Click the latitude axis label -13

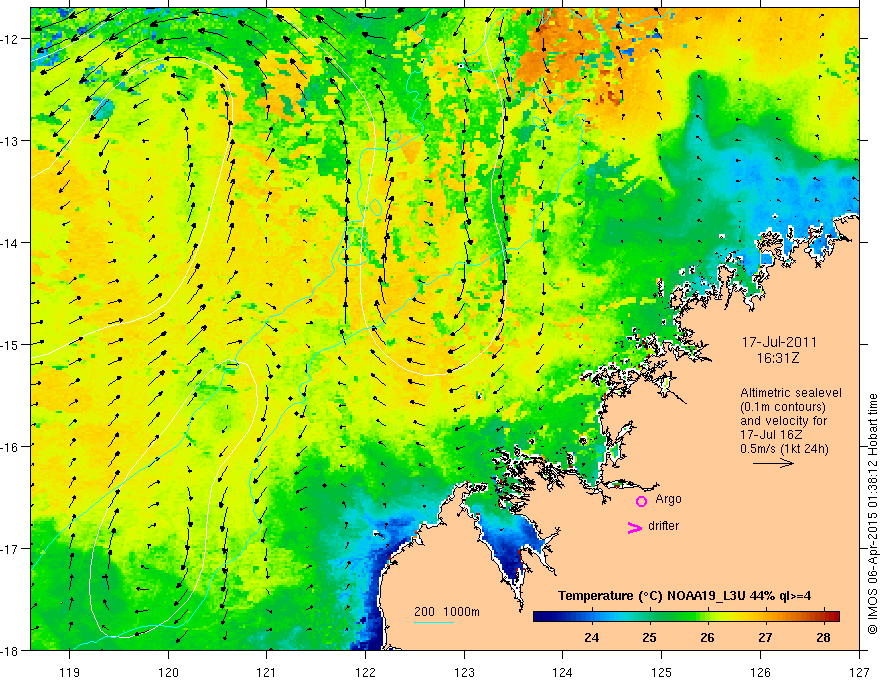[10, 141]
